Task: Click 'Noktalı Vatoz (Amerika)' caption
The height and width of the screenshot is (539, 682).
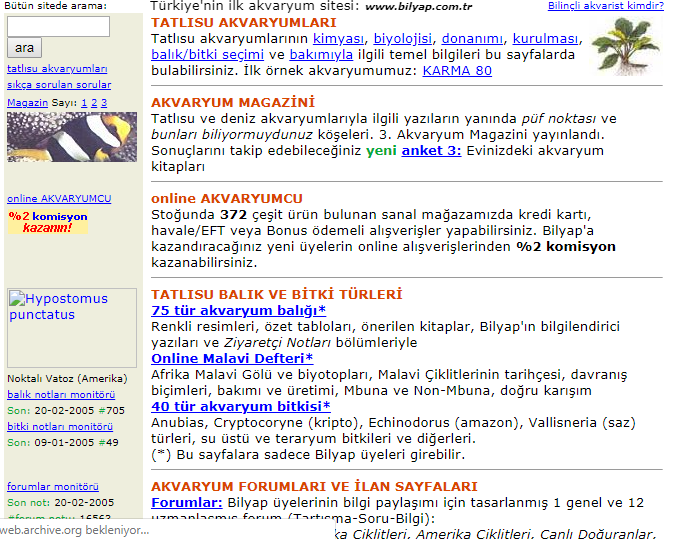Action: click(x=67, y=378)
